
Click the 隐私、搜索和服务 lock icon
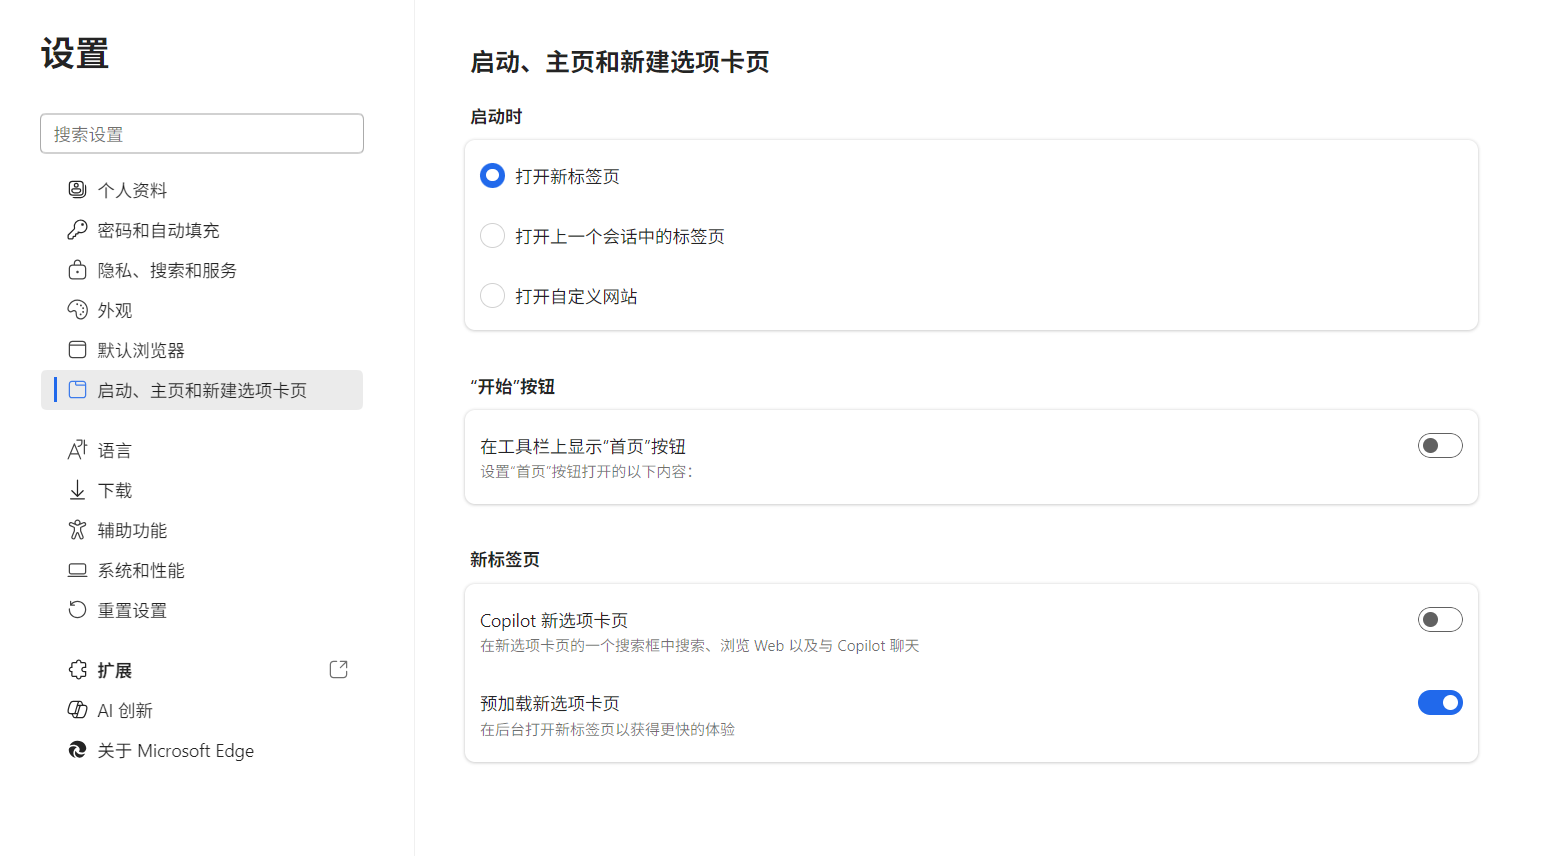77,269
